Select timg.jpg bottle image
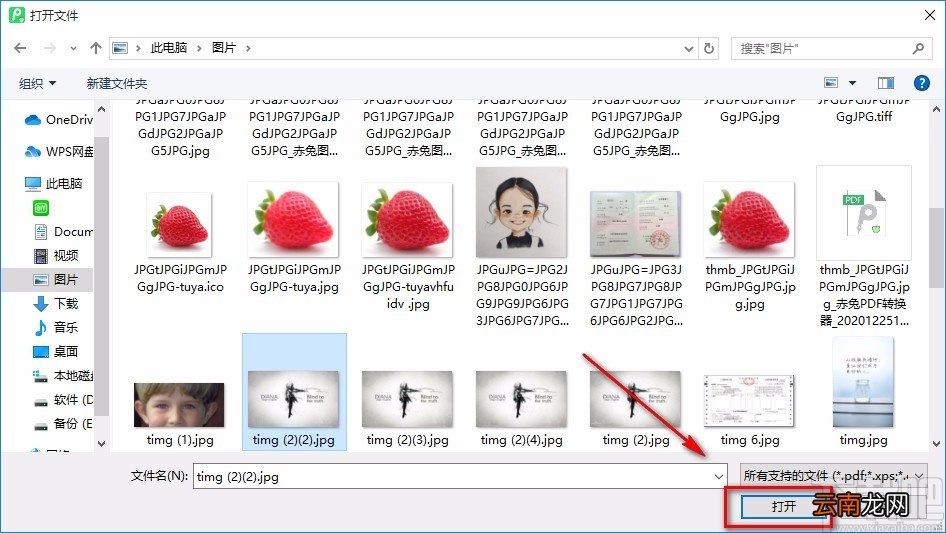The width and height of the screenshot is (946, 533). (863, 383)
